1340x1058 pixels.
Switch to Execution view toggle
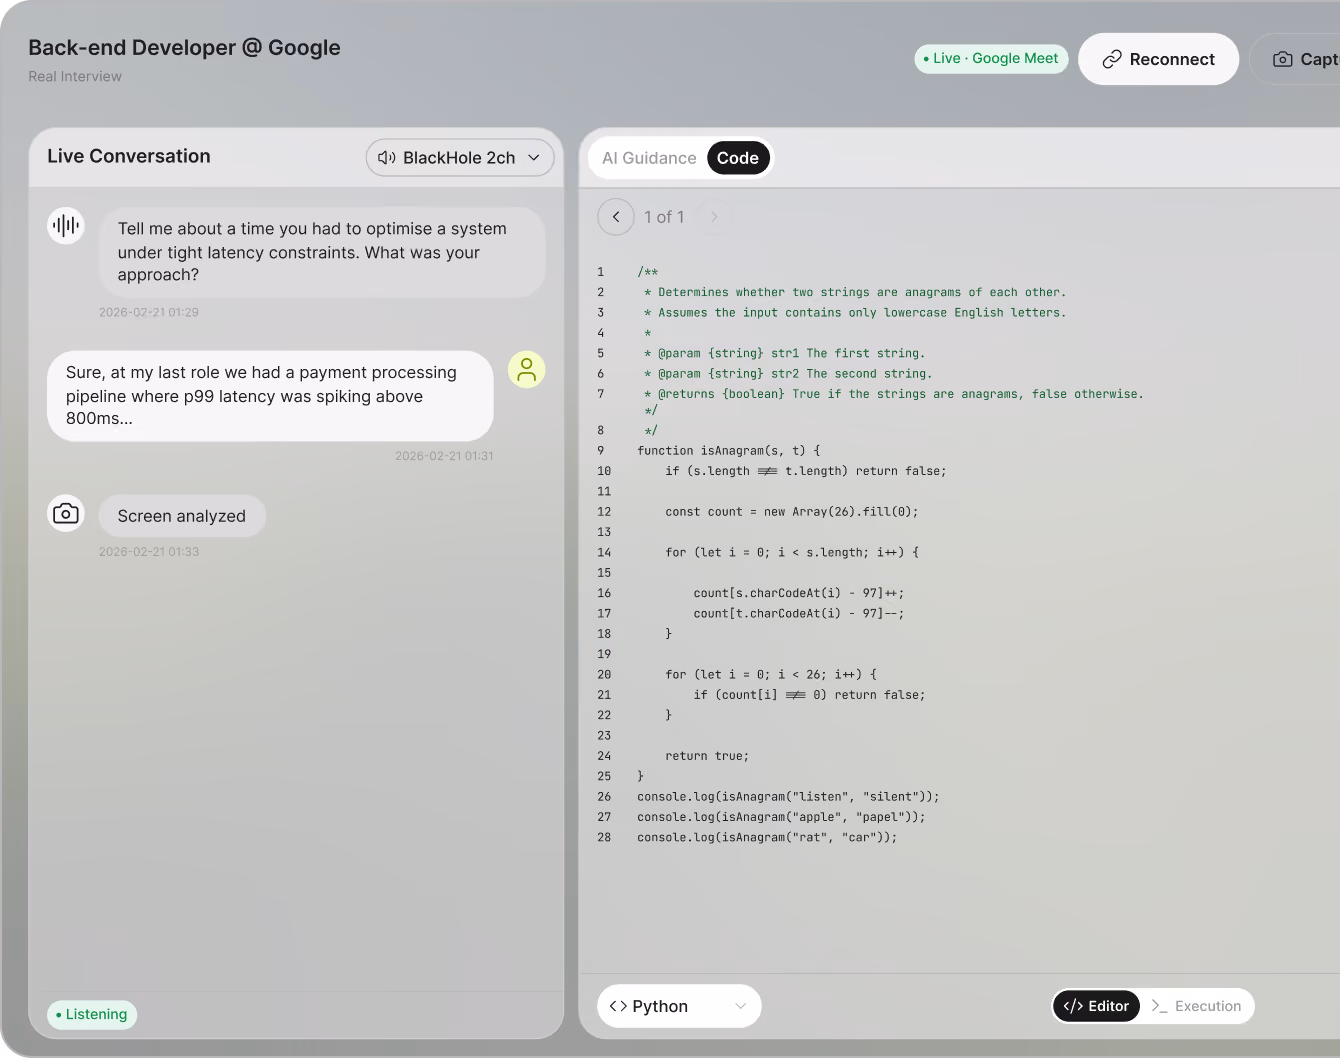point(1196,1006)
